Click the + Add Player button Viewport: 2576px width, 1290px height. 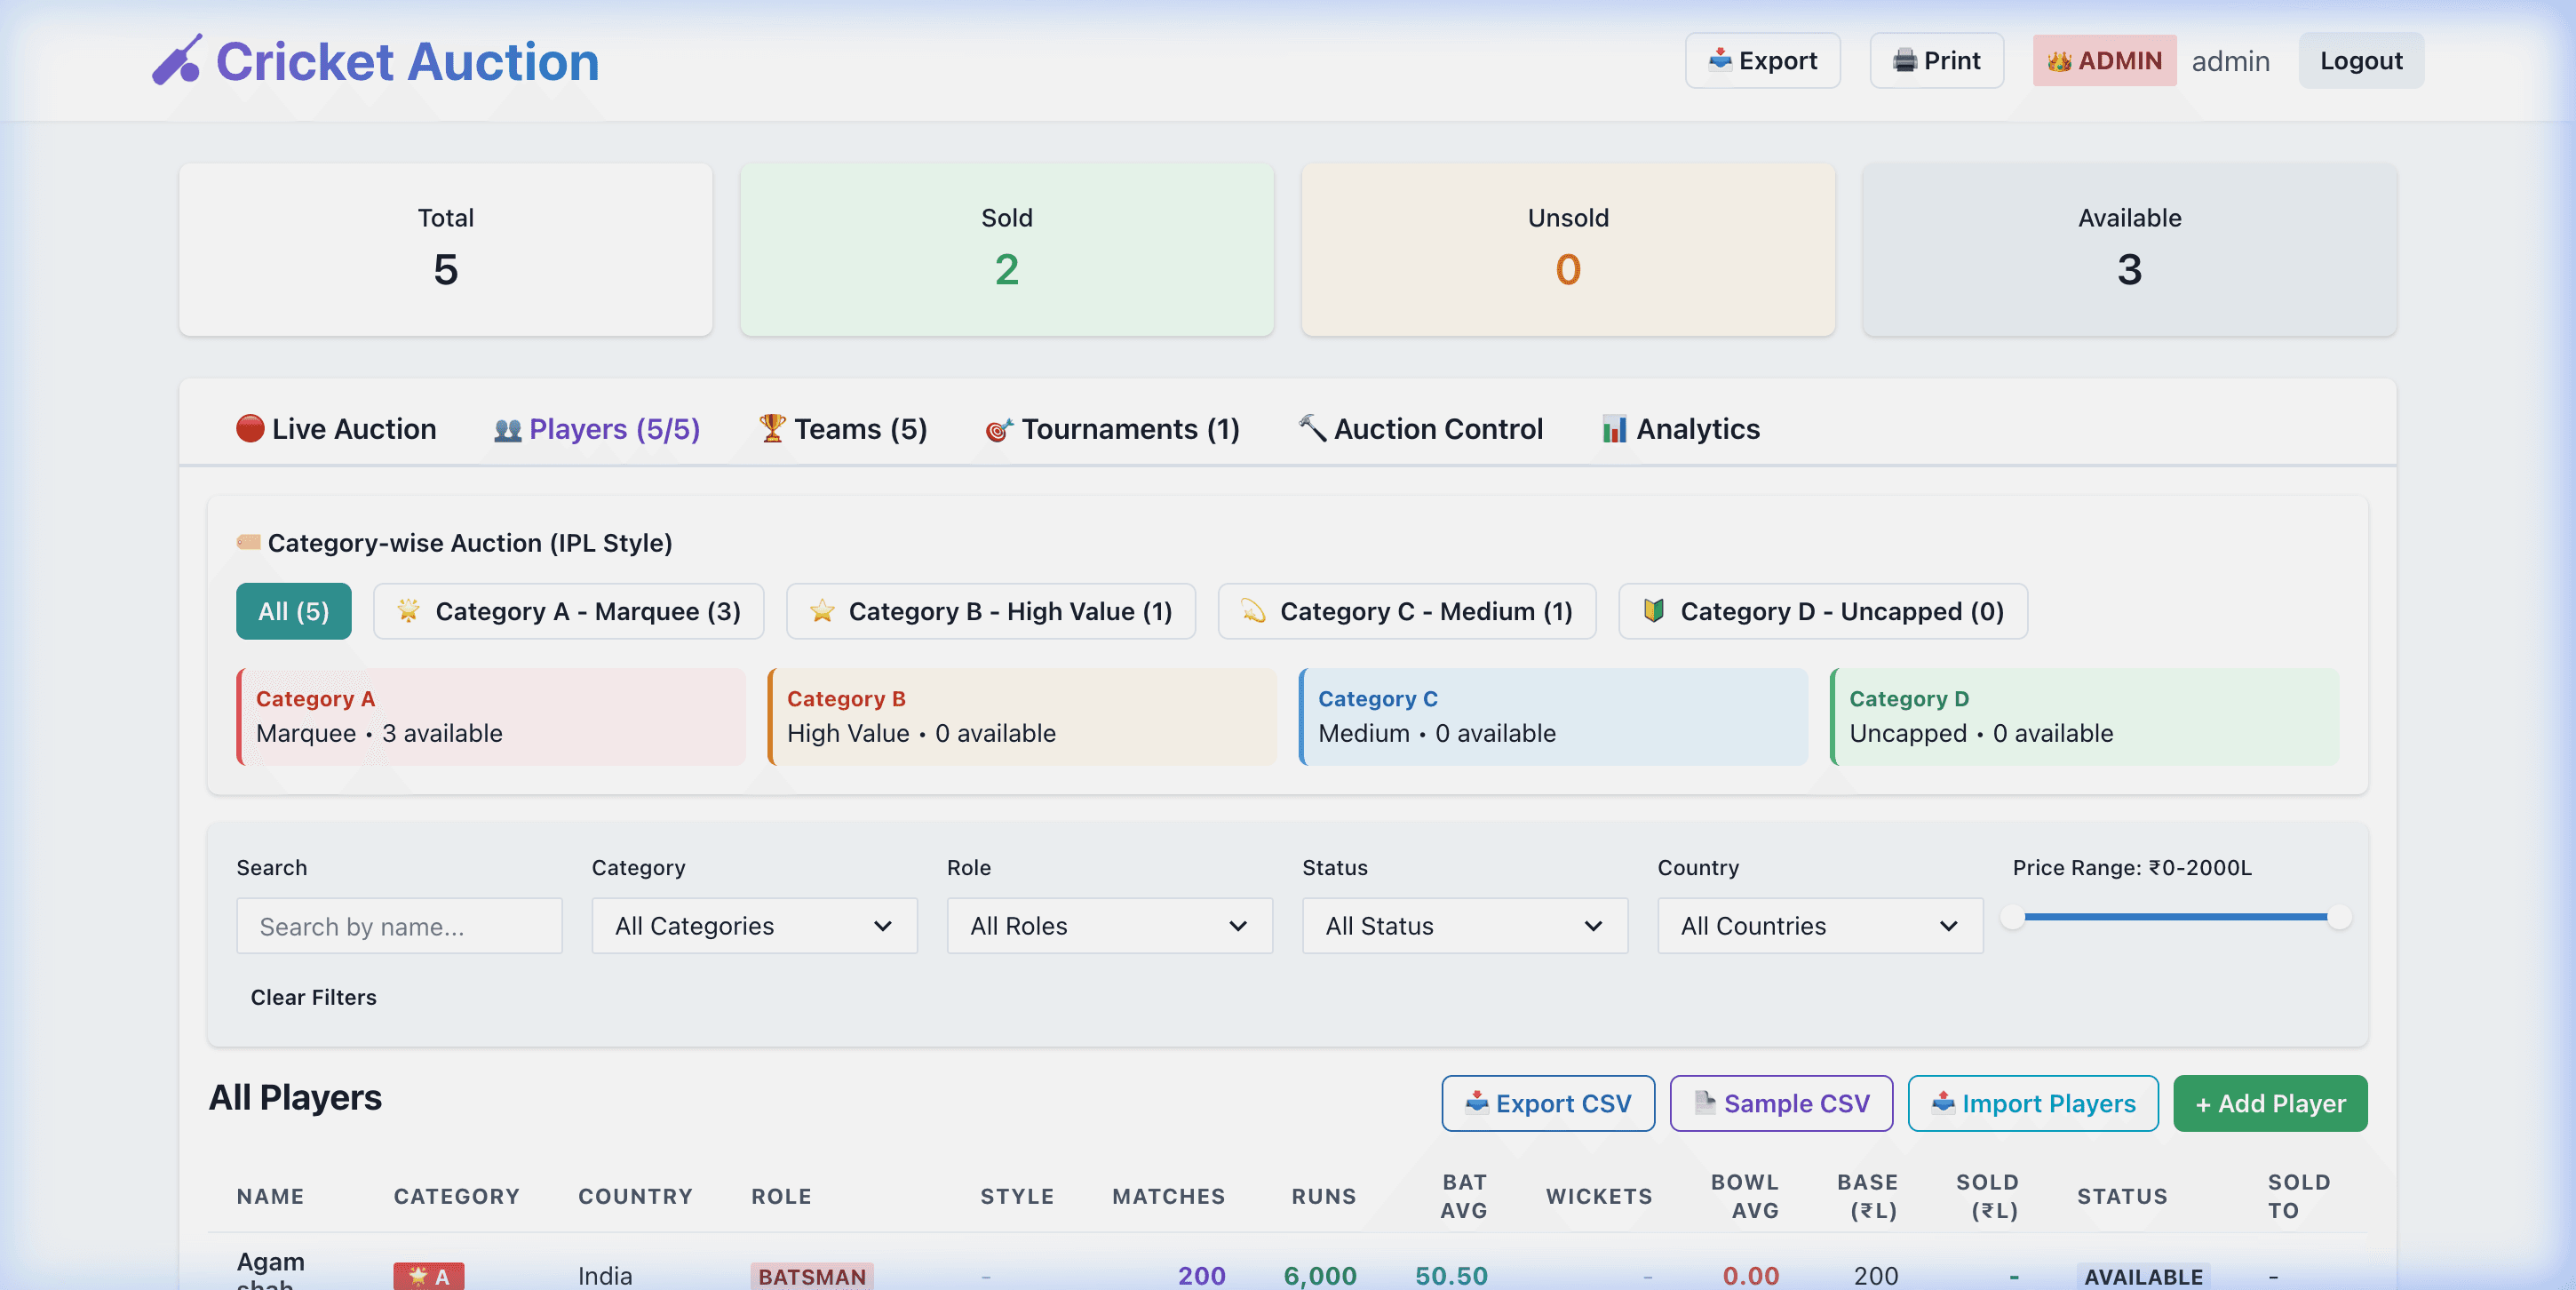pyautogui.click(x=2270, y=1103)
